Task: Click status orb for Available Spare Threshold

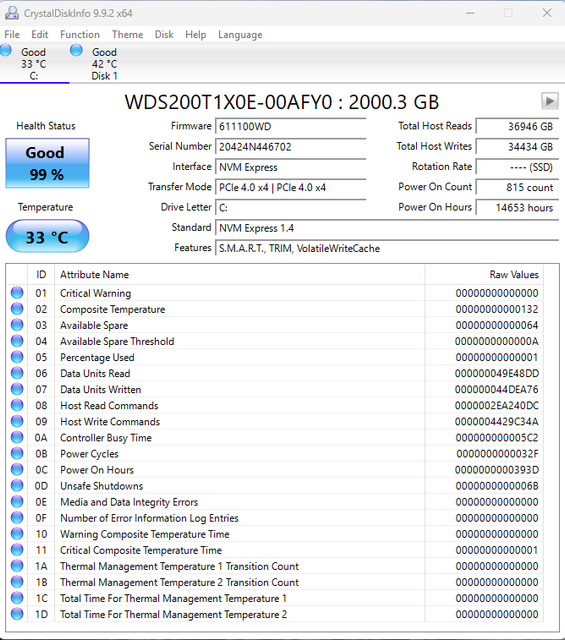Action: pos(17,341)
